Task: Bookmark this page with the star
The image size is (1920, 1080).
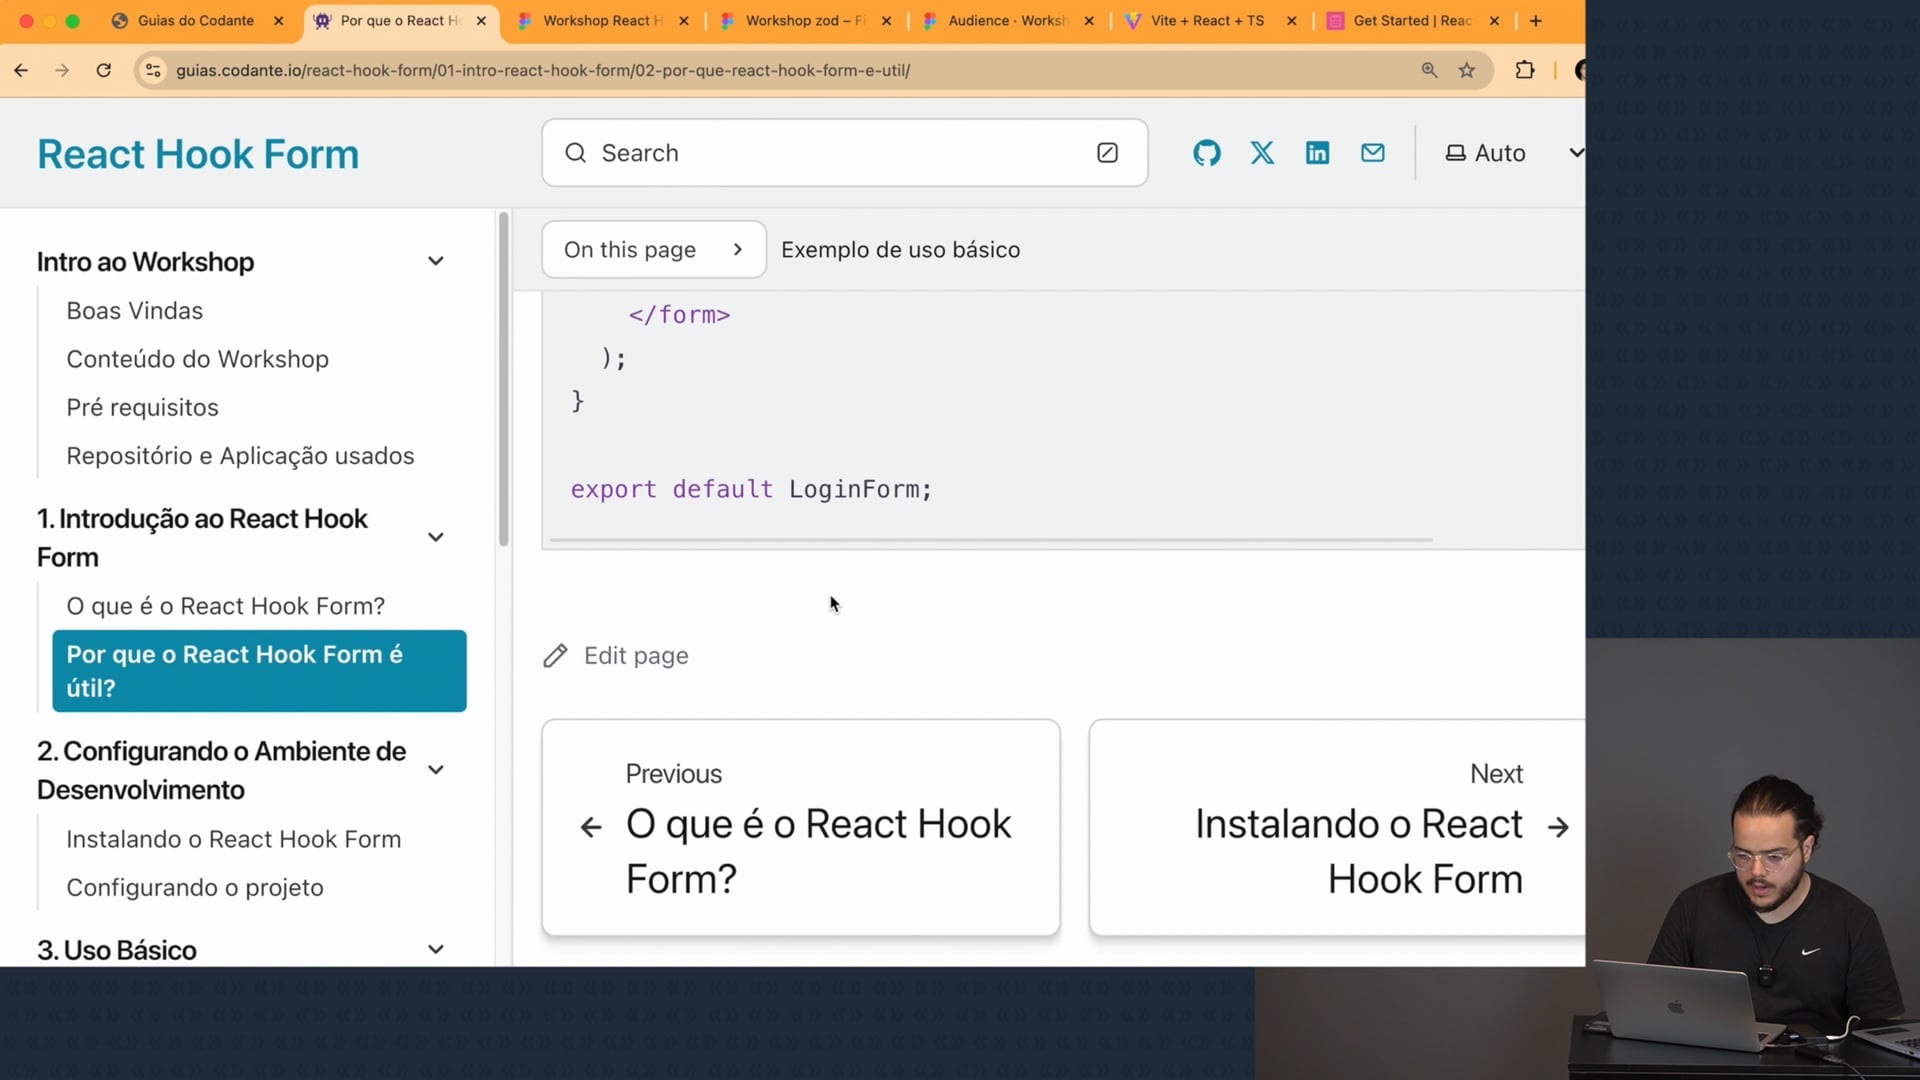Action: (x=1467, y=70)
